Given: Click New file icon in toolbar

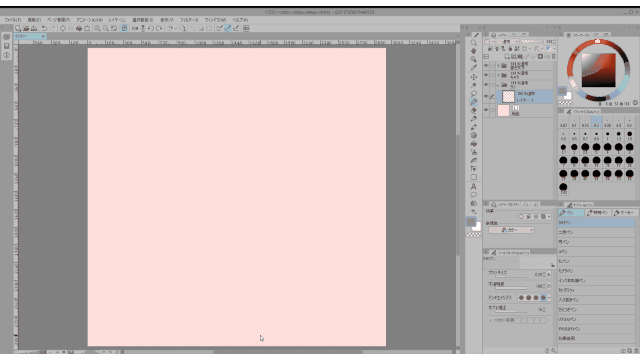Looking at the screenshot, I should [18, 28].
